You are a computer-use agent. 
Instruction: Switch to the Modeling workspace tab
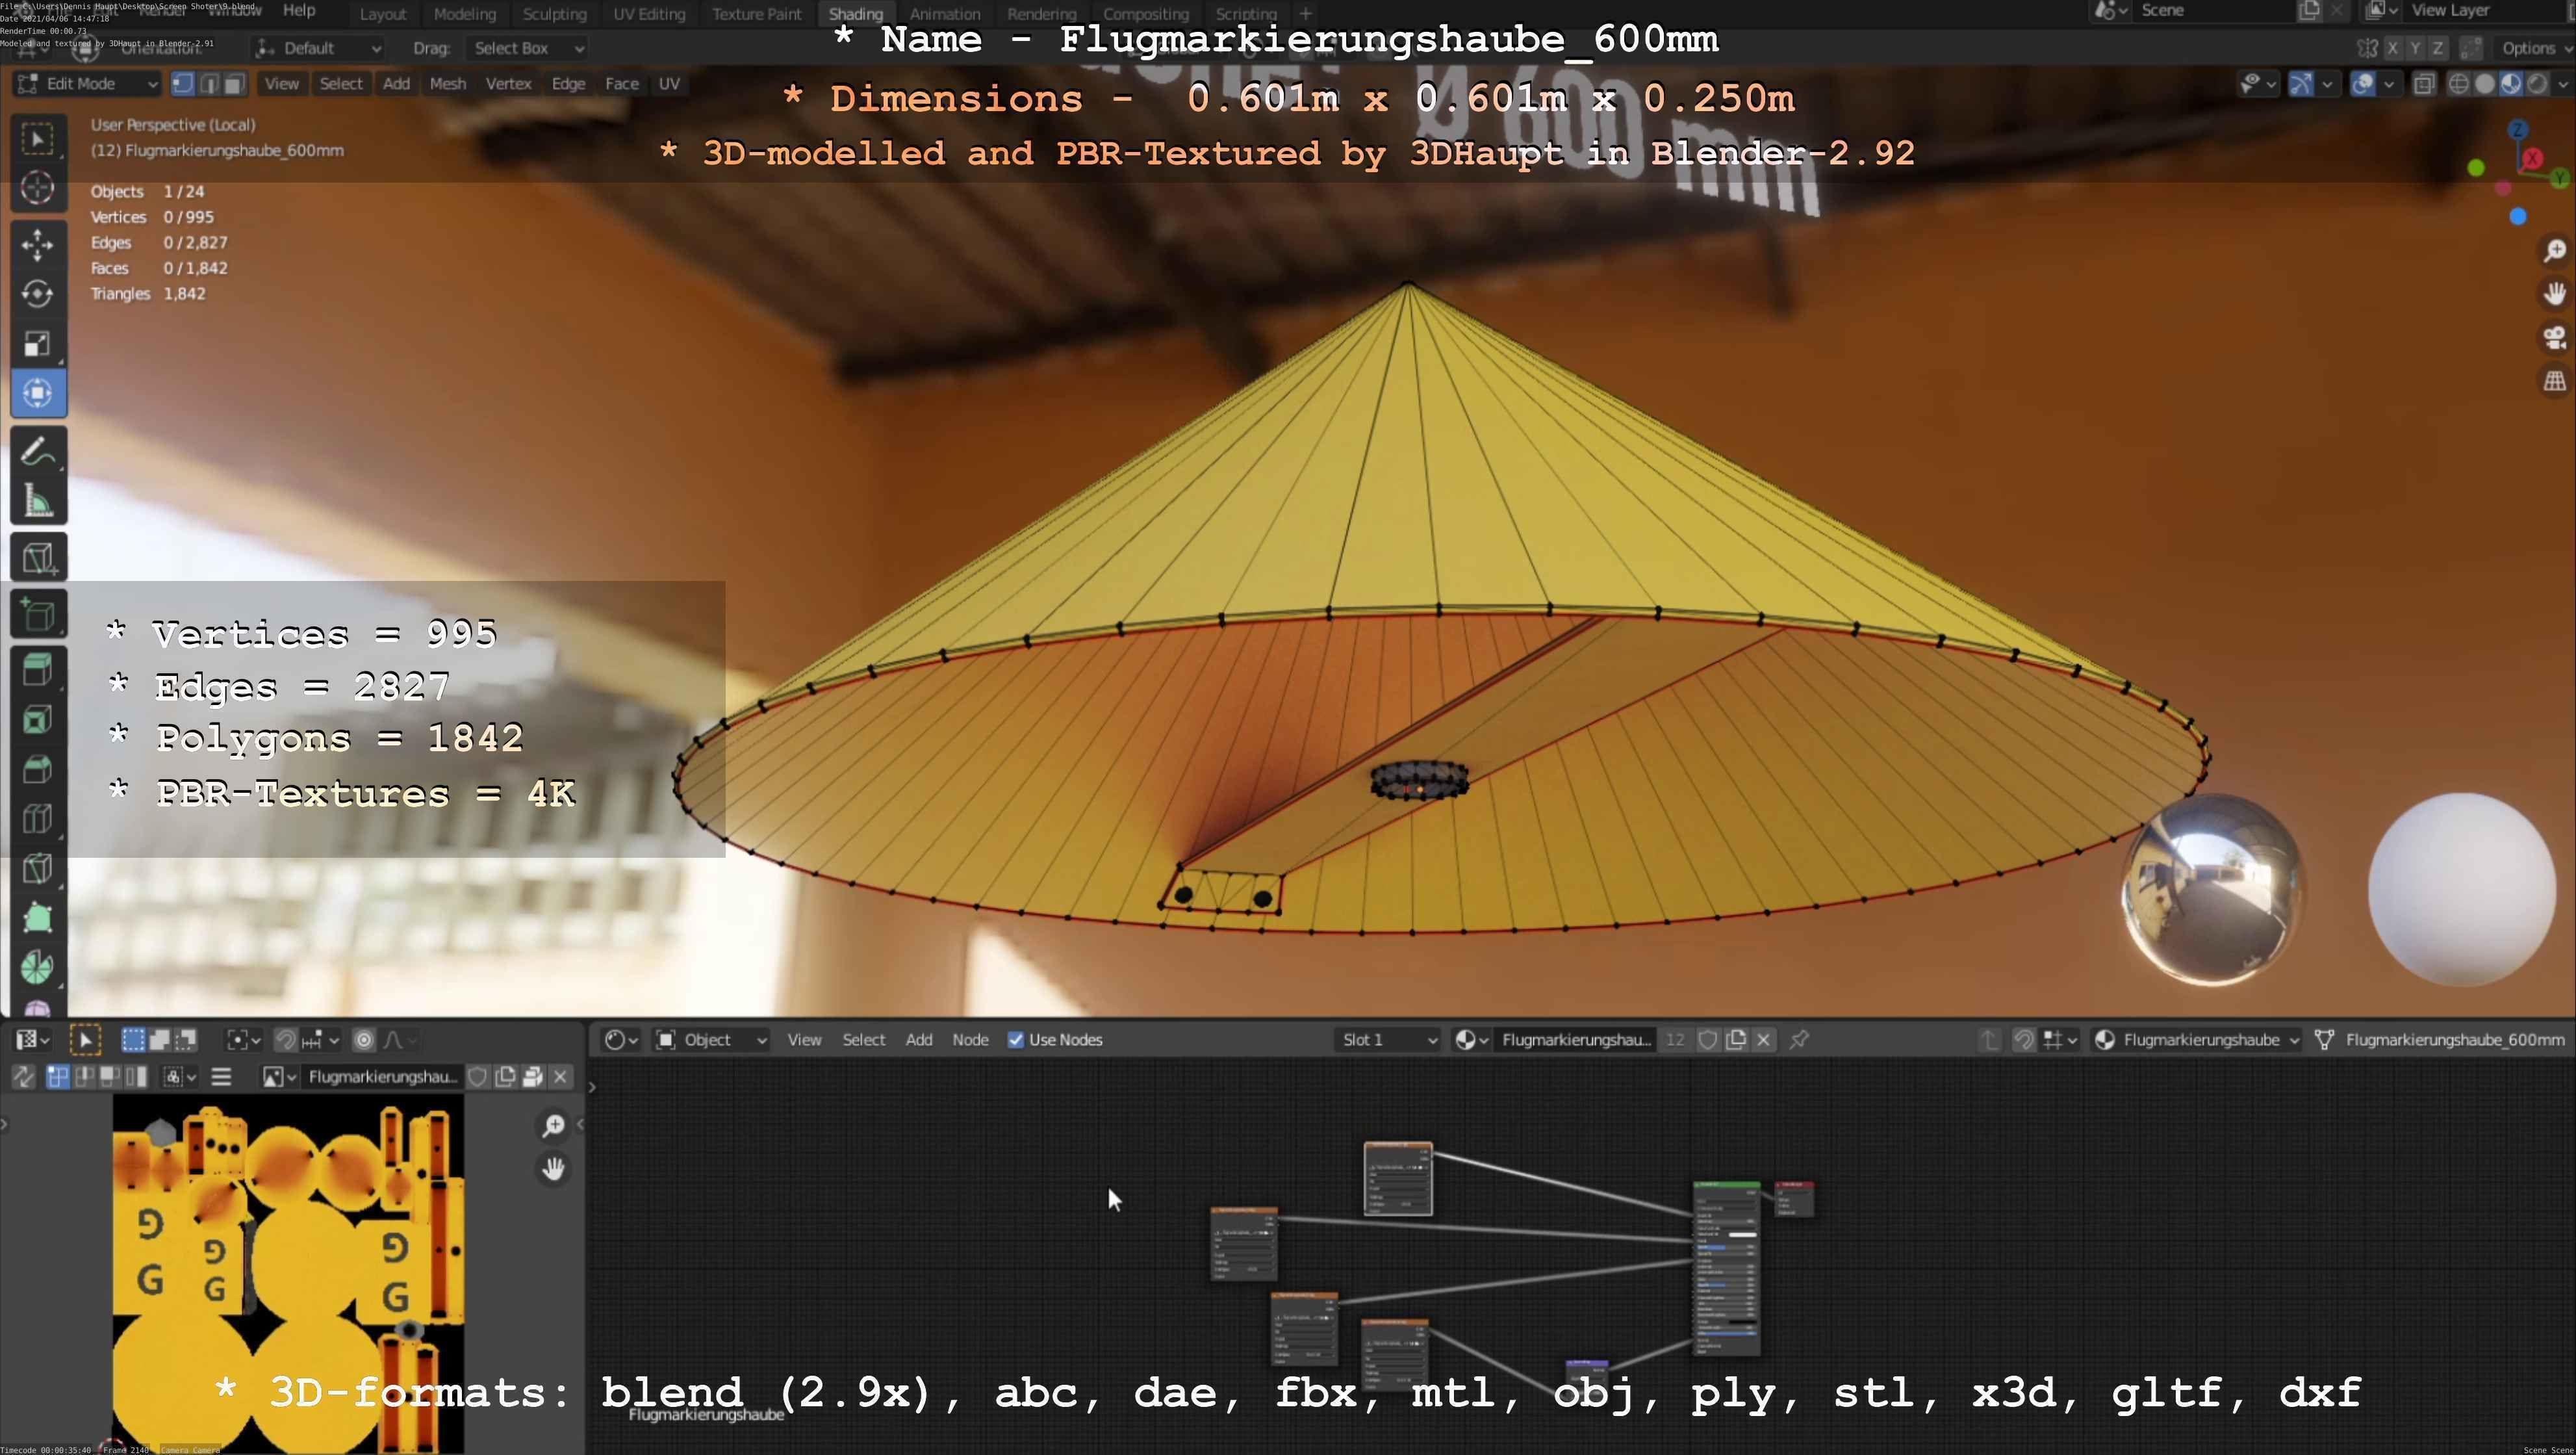[465, 14]
